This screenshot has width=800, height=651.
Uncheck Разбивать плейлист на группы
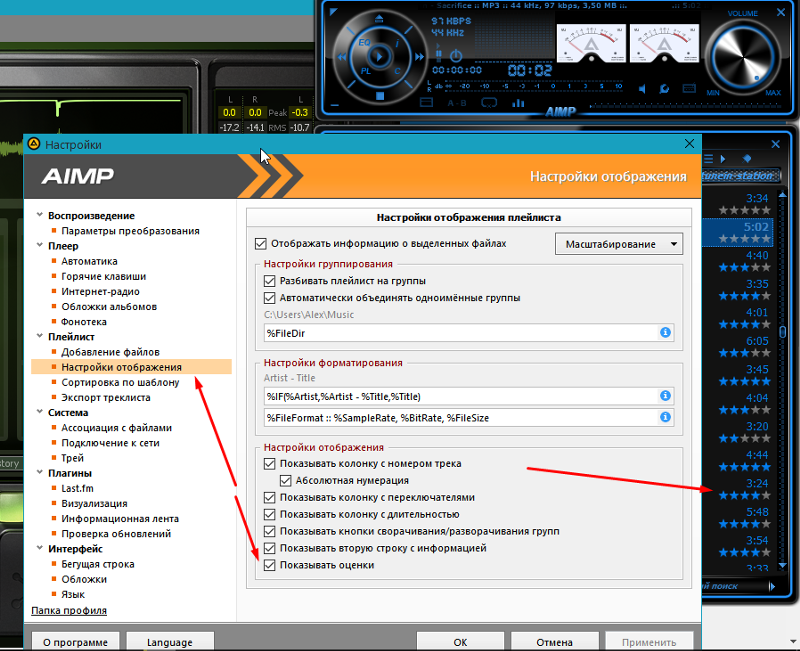269,281
